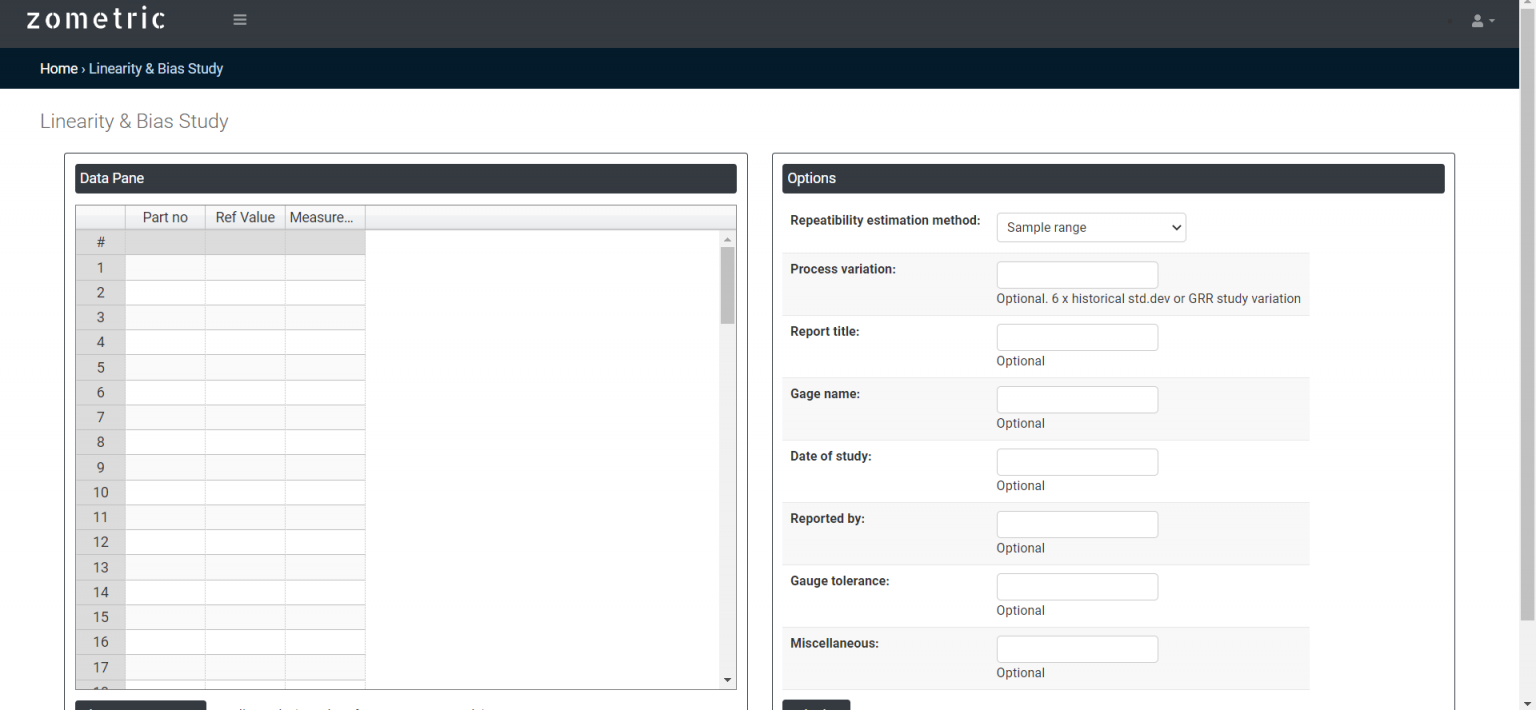Focus the Gauge tolerance field

point(1077,587)
